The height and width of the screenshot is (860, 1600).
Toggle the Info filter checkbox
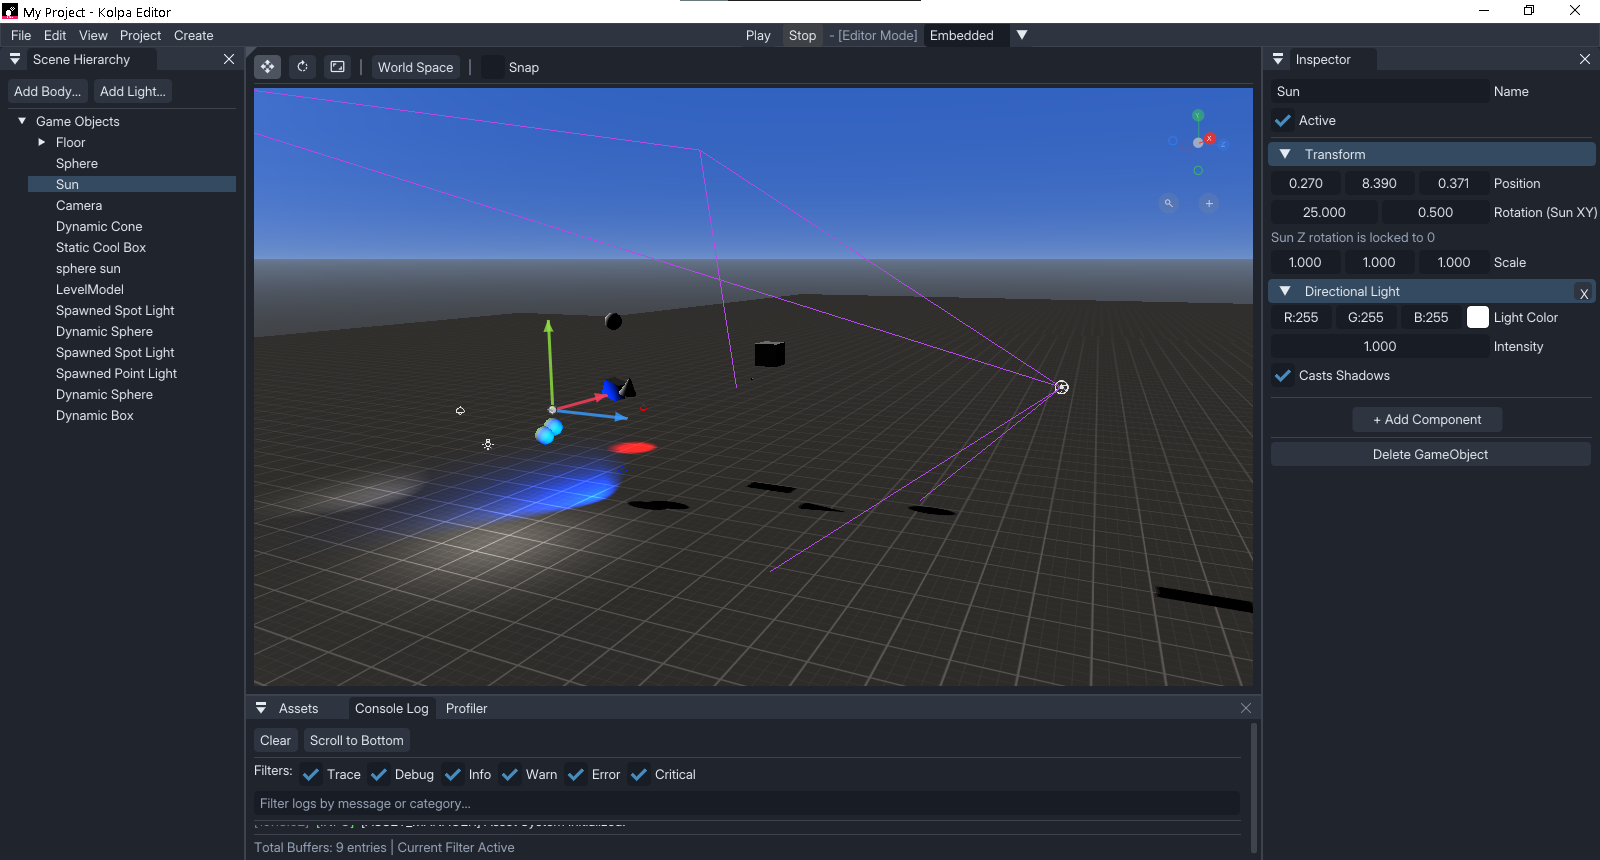coord(453,774)
